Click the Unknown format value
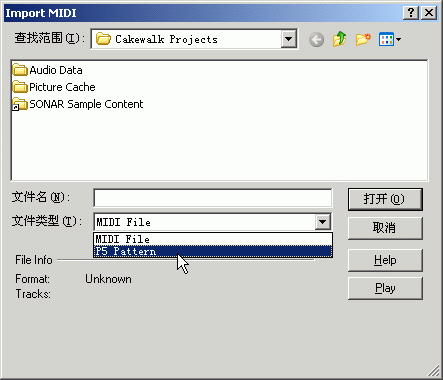The height and width of the screenshot is (380, 443). 108,279
